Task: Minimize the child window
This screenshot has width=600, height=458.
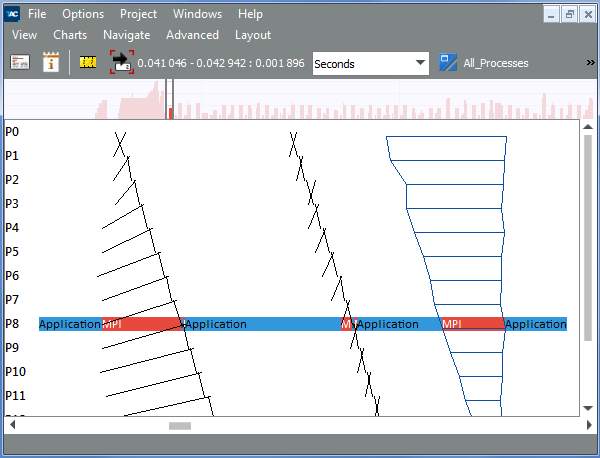Action: pos(551,15)
